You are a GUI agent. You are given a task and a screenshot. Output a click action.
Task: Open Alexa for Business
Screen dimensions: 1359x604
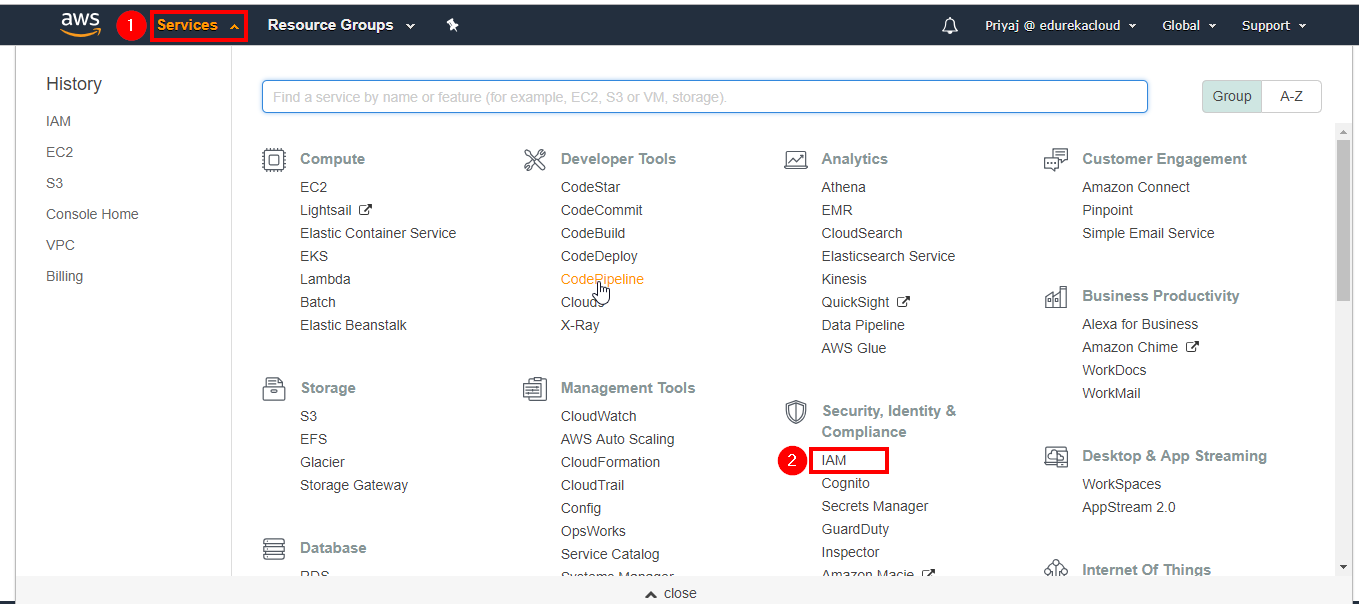[1139, 324]
